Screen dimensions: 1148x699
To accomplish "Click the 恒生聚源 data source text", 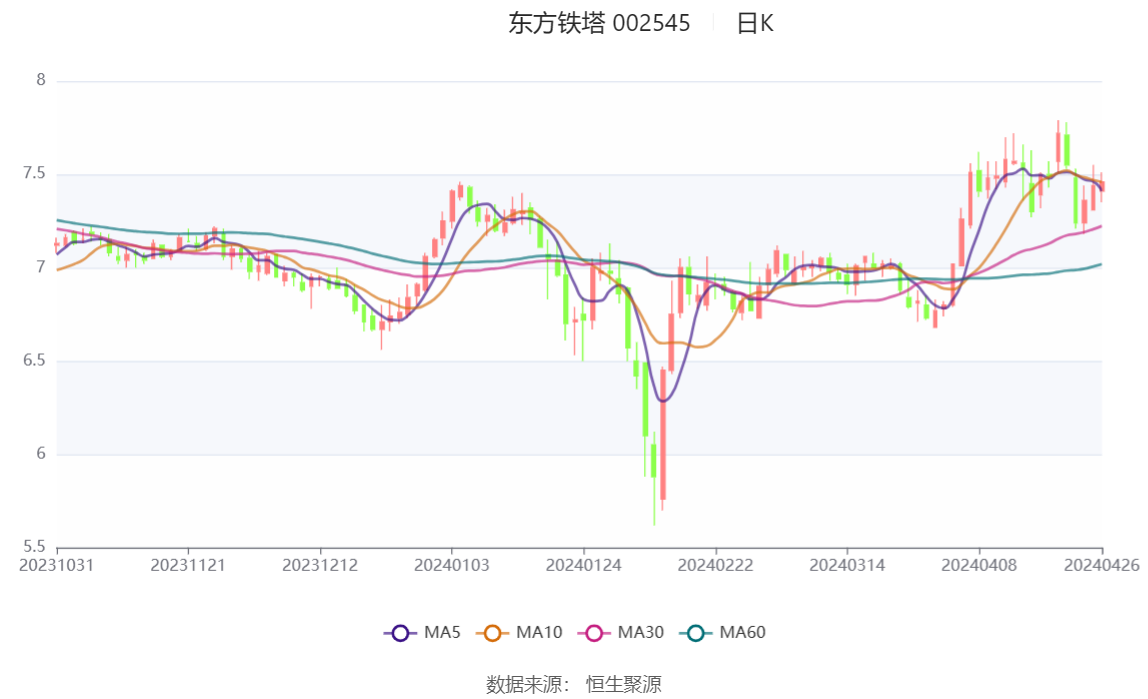I will pos(624,684).
